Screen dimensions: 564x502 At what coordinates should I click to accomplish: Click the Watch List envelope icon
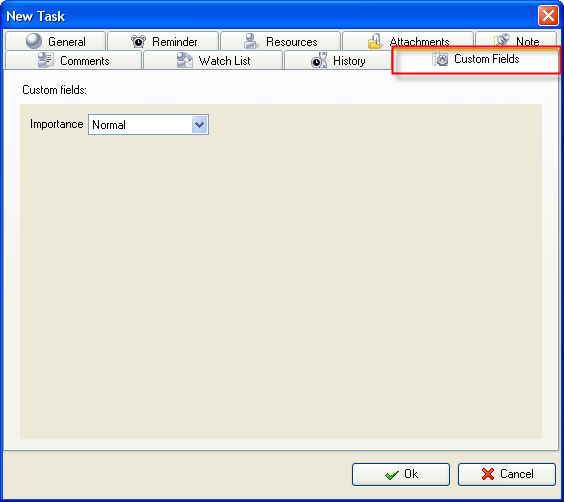click(185, 60)
